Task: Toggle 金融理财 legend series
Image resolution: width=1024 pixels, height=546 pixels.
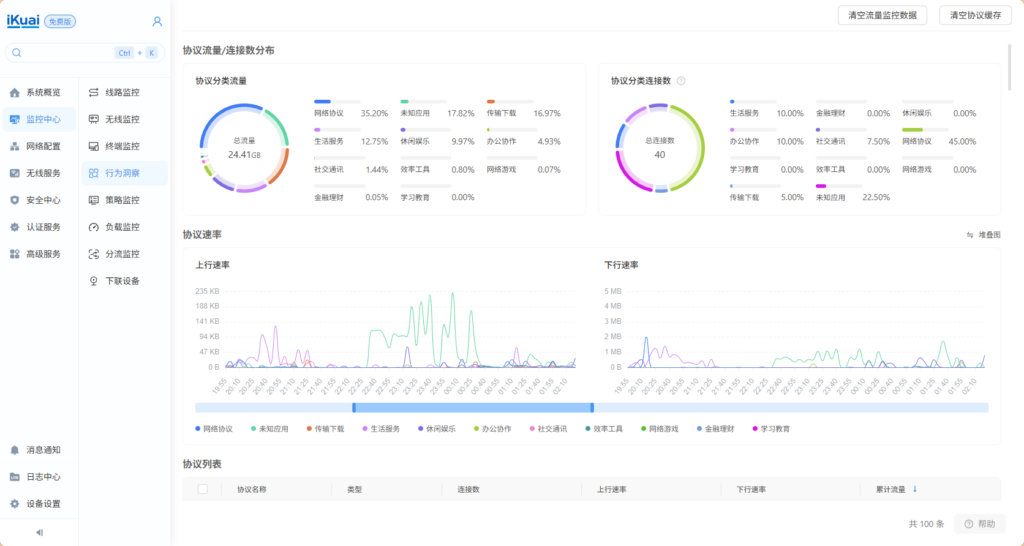Action: (x=715, y=429)
